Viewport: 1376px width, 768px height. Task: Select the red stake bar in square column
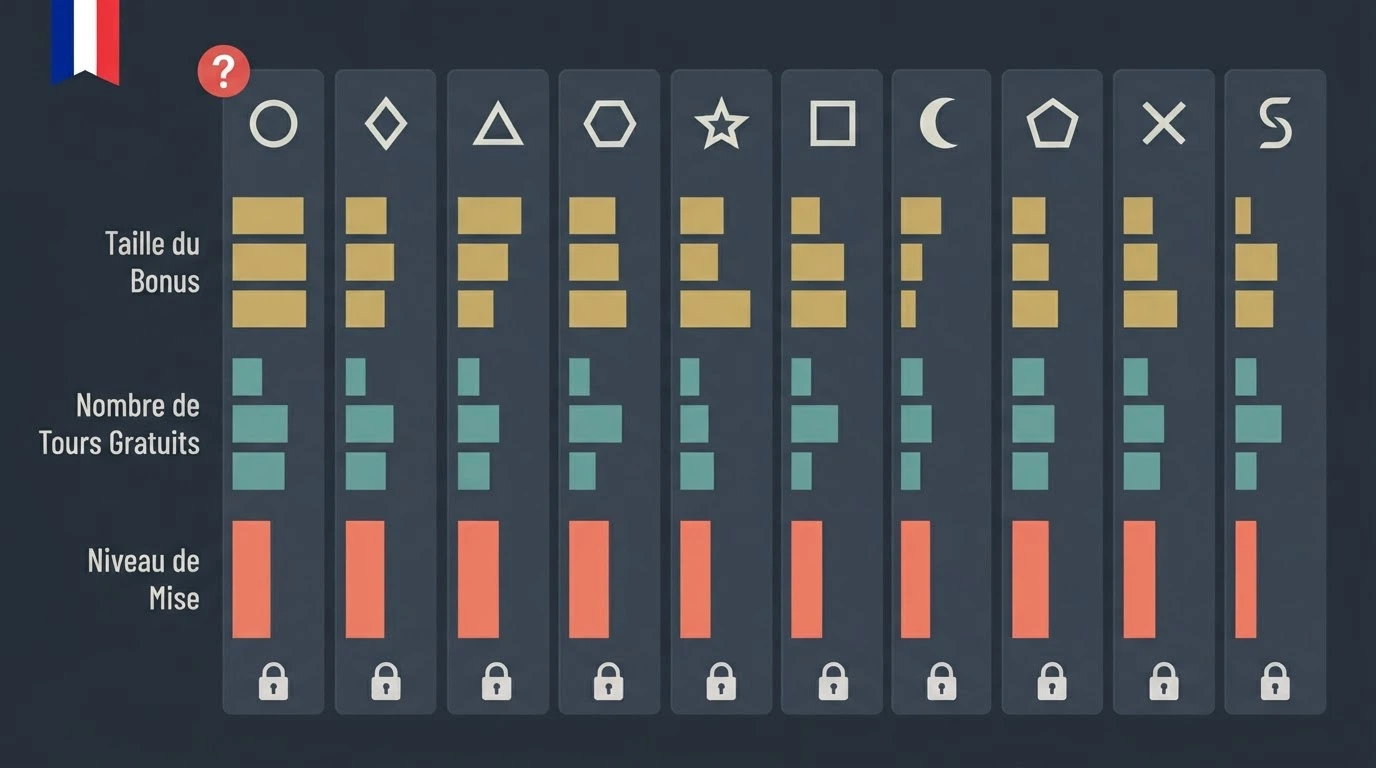[807, 579]
